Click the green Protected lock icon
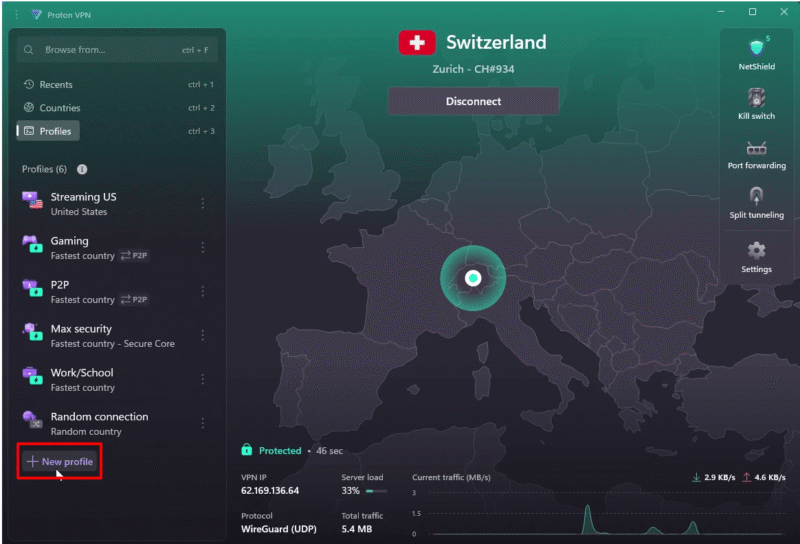 [x=246, y=450]
